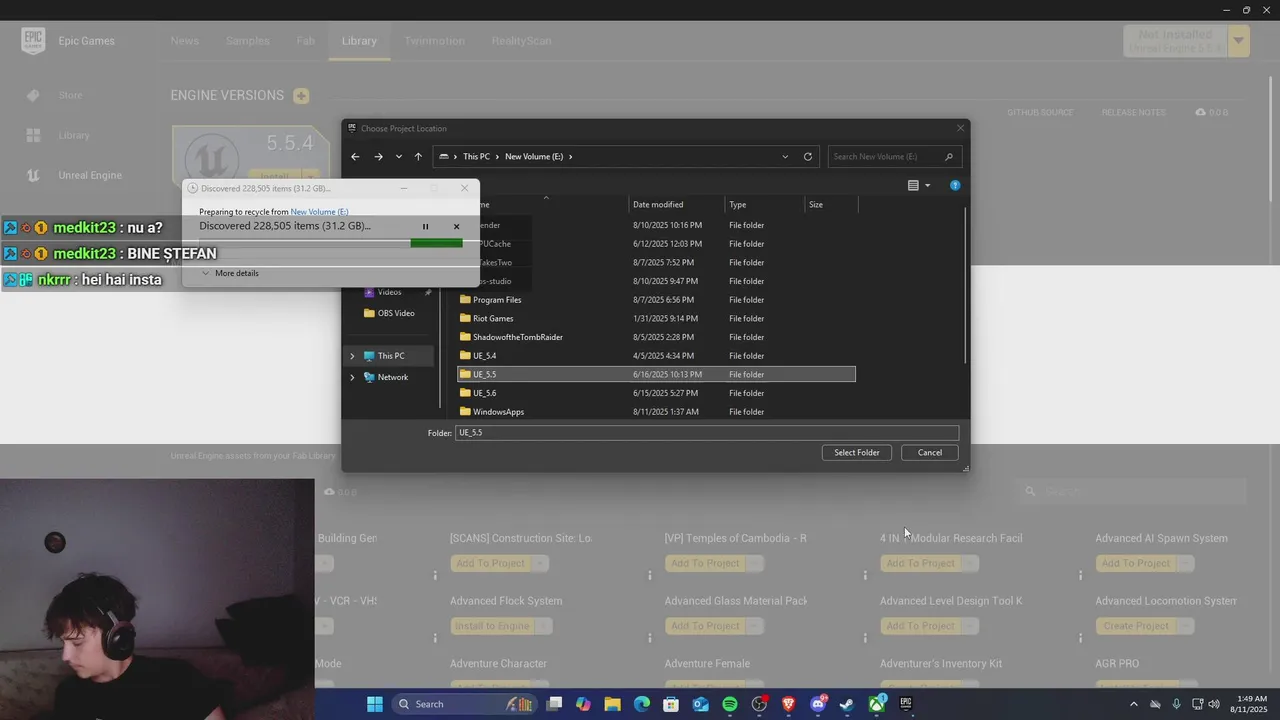Expand More details in the recycle dialog
This screenshot has height=720, width=1280.
[230, 273]
